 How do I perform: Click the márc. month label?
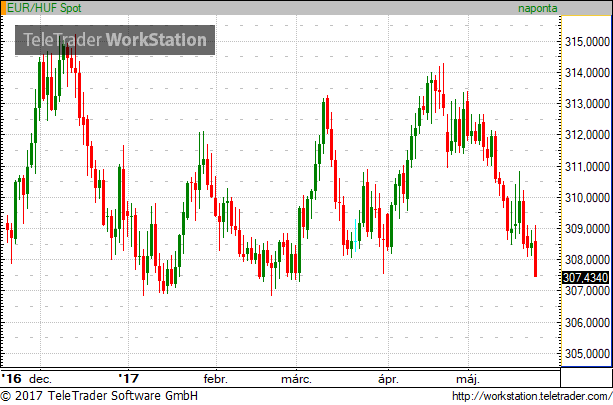click(296, 379)
